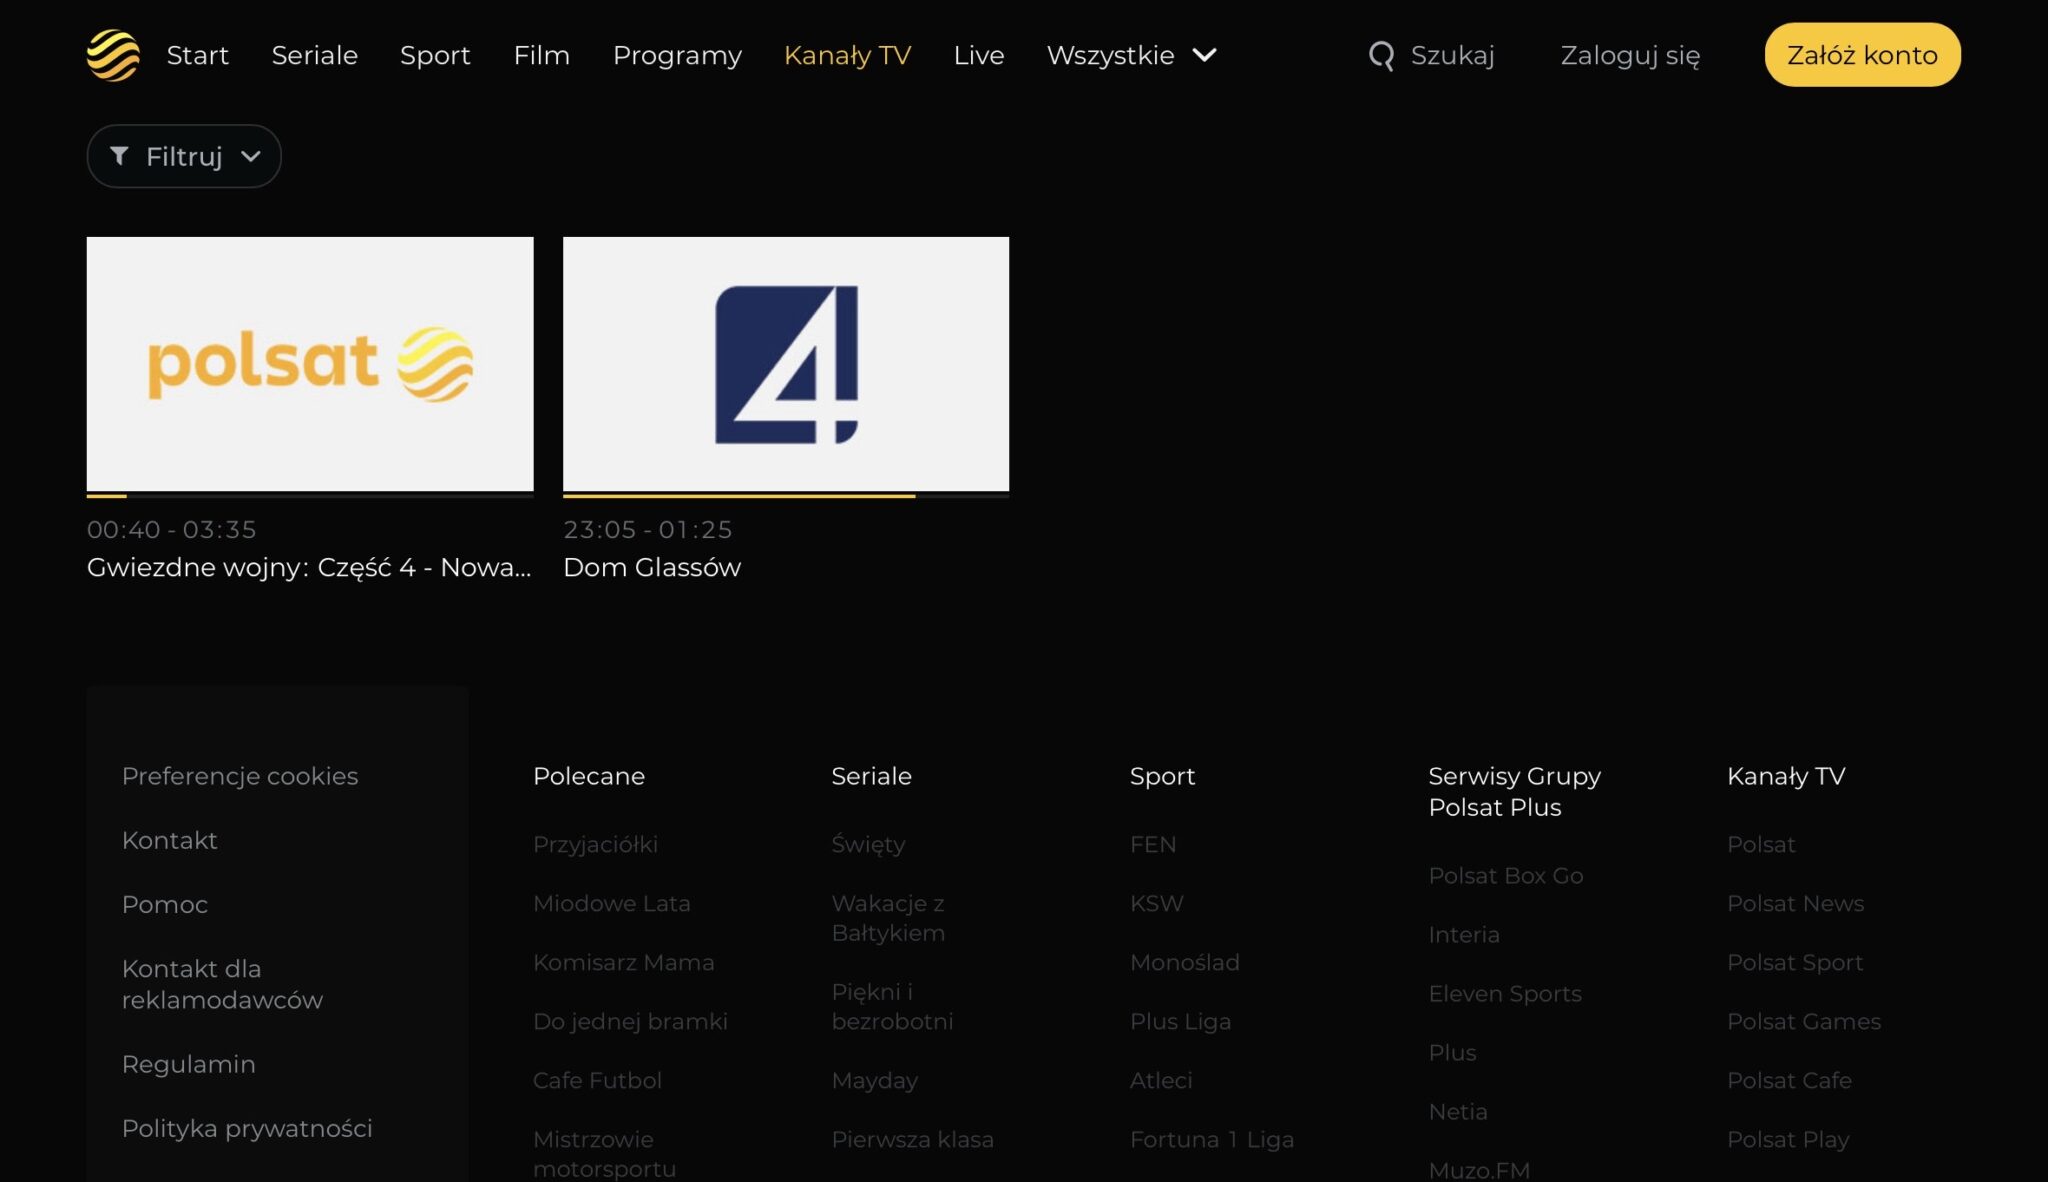Select the Film menu item
Screen dimensions: 2048x1182
click(542, 55)
